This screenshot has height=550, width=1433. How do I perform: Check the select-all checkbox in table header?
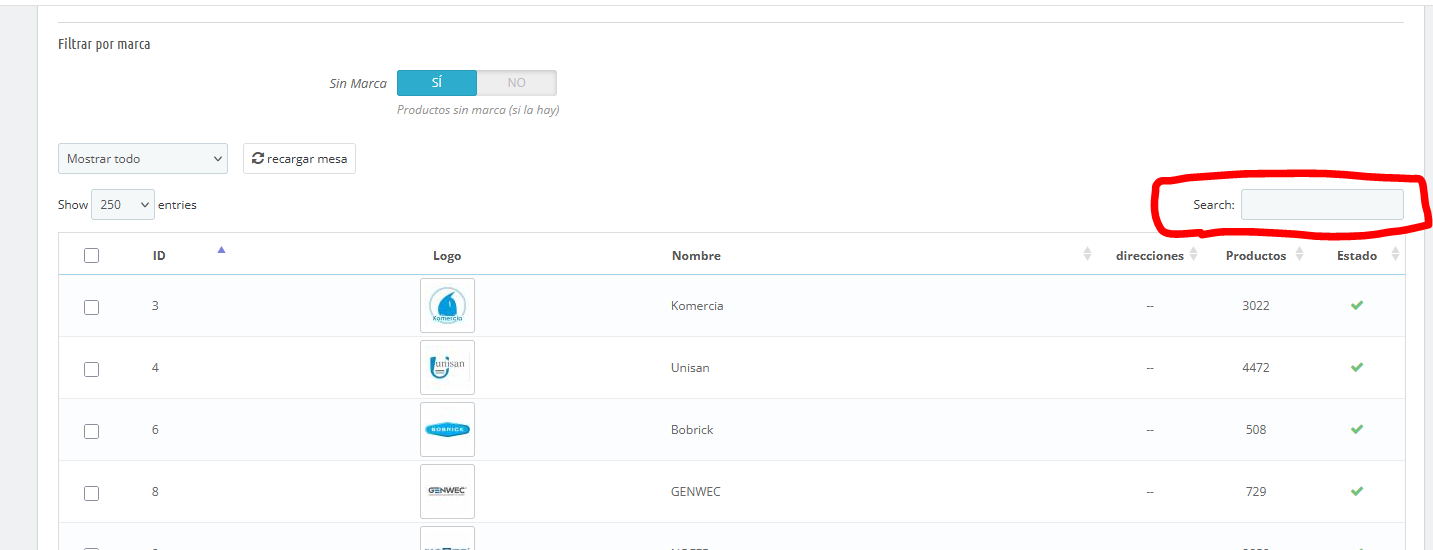[92, 256]
